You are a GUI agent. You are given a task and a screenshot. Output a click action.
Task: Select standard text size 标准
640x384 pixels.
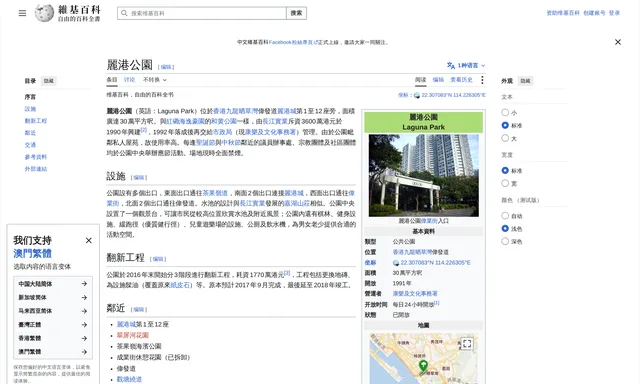505,125
